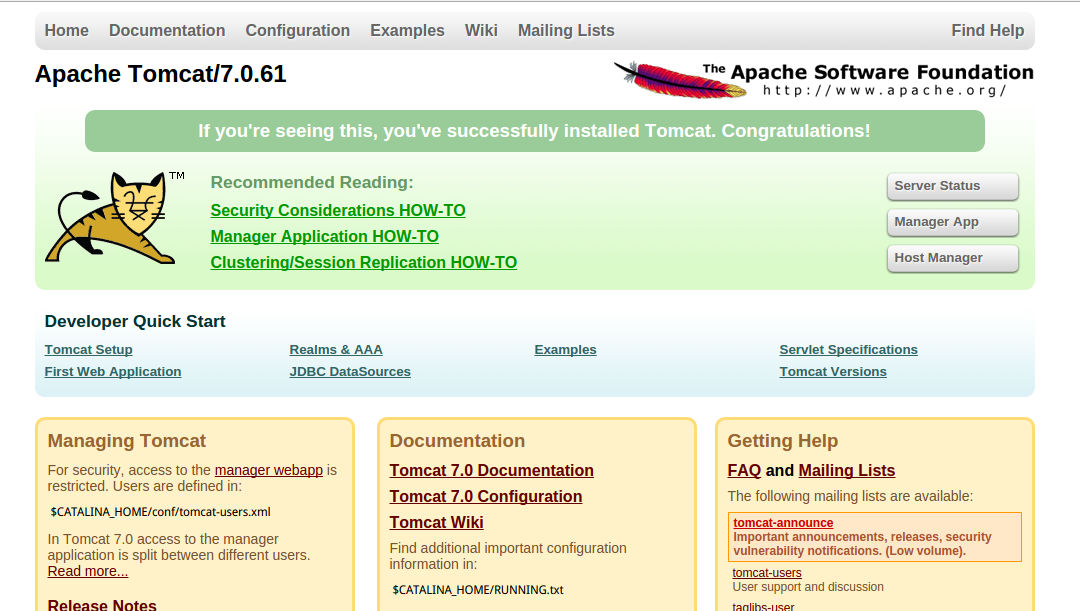This screenshot has width=1080, height=611.
Task: Open the Servlet Specifications link
Action: pyautogui.click(x=849, y=350)
